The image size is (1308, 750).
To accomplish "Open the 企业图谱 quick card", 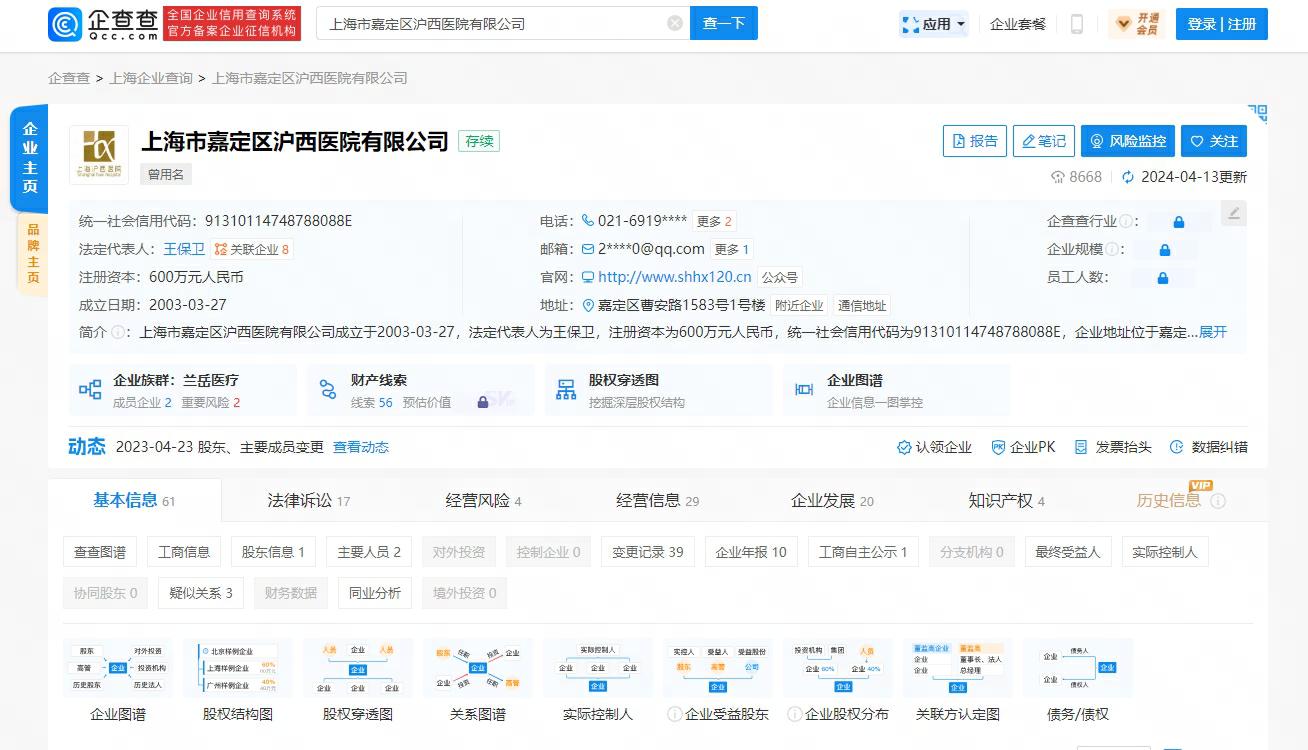I will click(x=896, y=390).
